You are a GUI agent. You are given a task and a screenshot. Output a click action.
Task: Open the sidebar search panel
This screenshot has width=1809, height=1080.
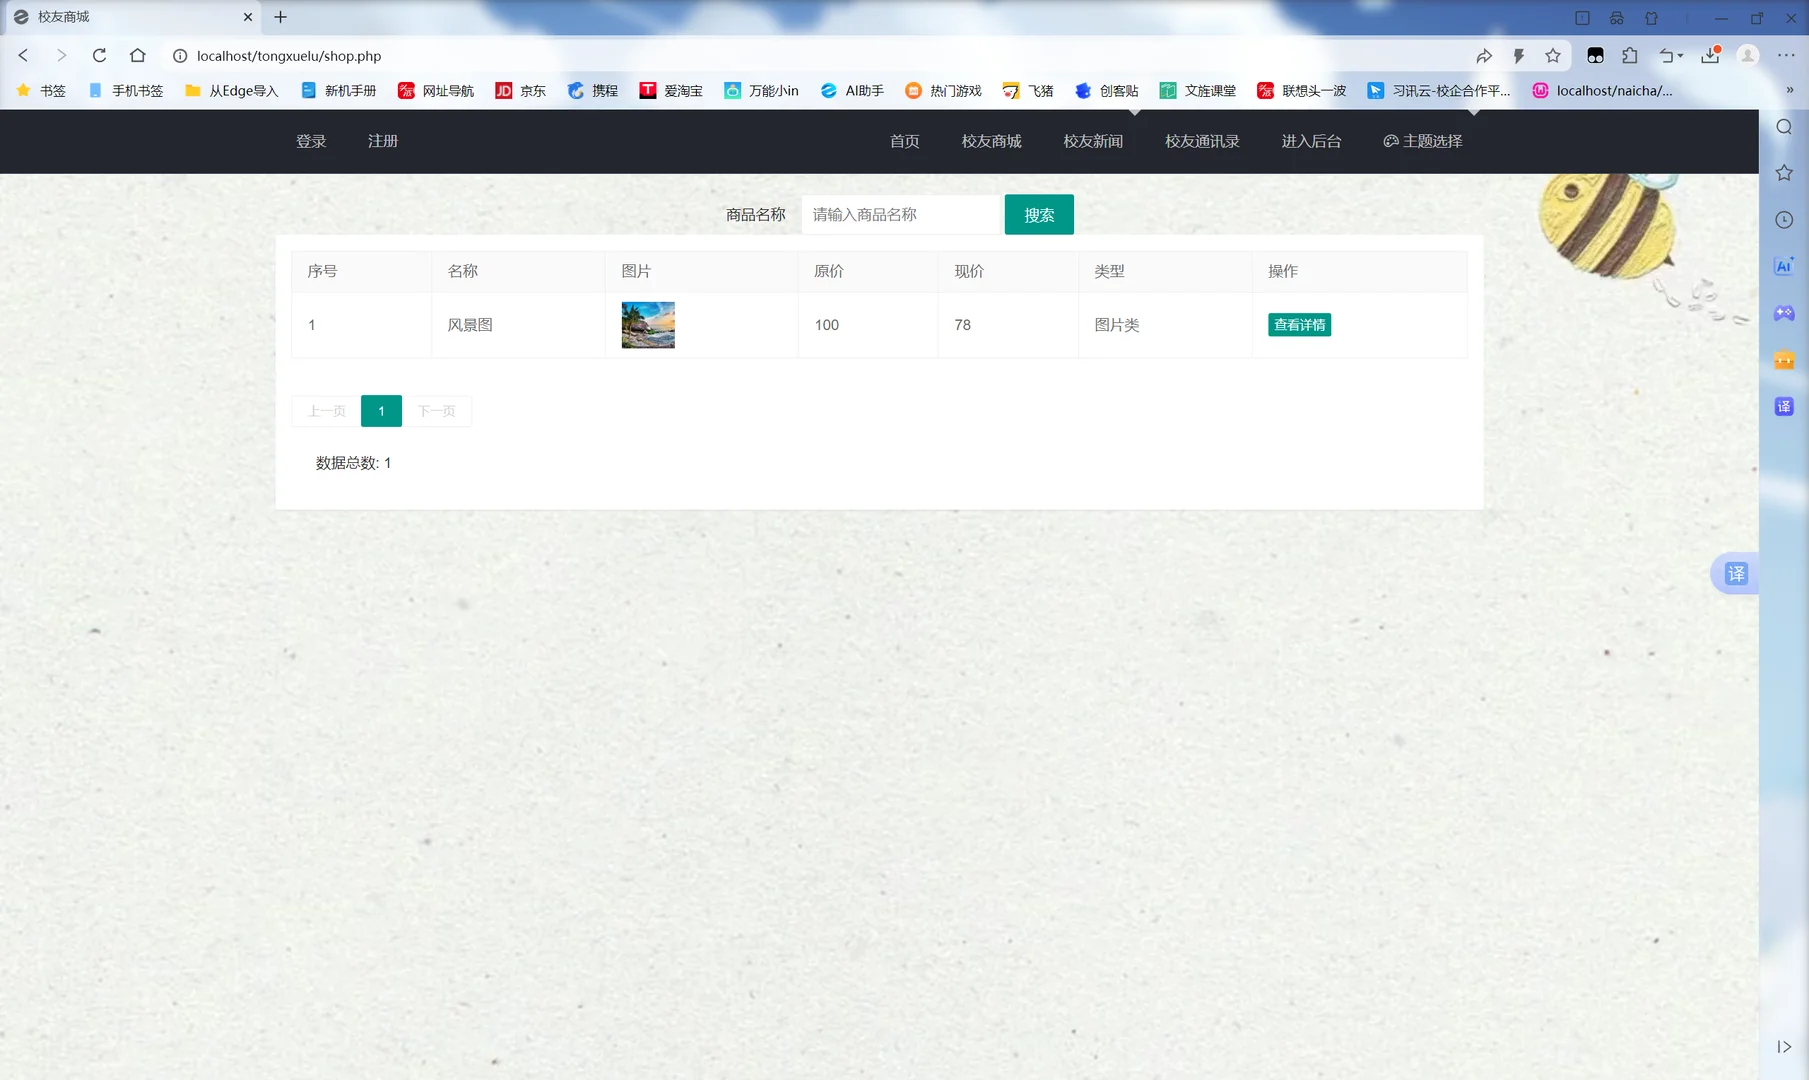[x=1783, y=126]
